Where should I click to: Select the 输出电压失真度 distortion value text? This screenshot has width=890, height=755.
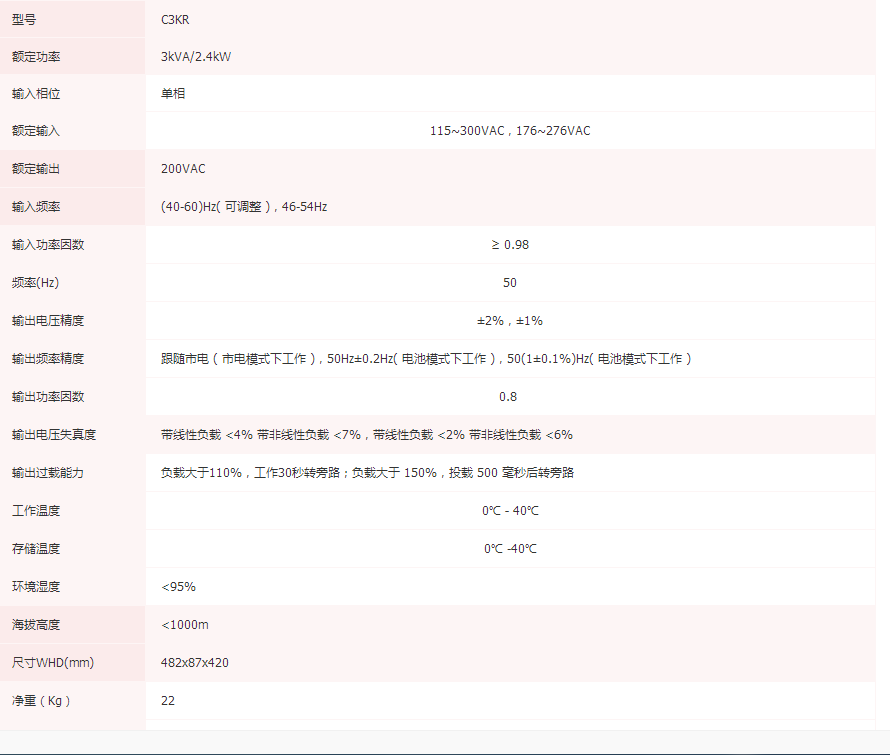tap(366, 435)
